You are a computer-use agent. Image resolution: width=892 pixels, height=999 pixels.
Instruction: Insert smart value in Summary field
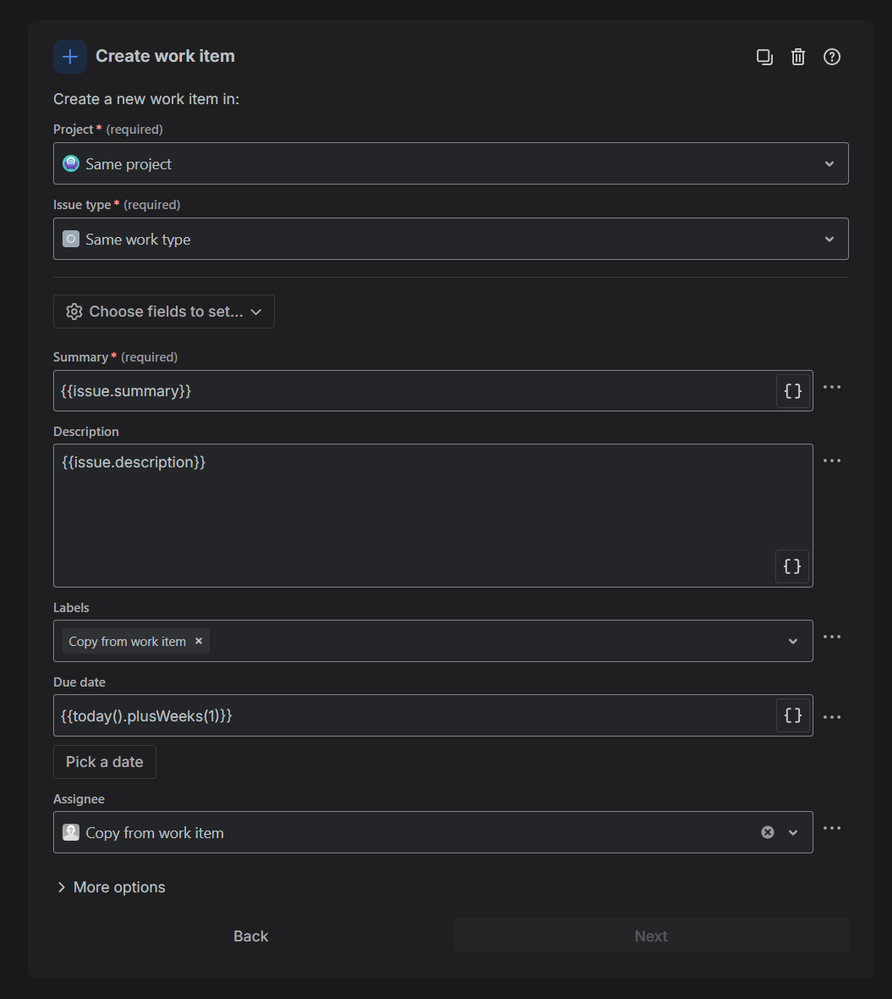click(793, 391)
